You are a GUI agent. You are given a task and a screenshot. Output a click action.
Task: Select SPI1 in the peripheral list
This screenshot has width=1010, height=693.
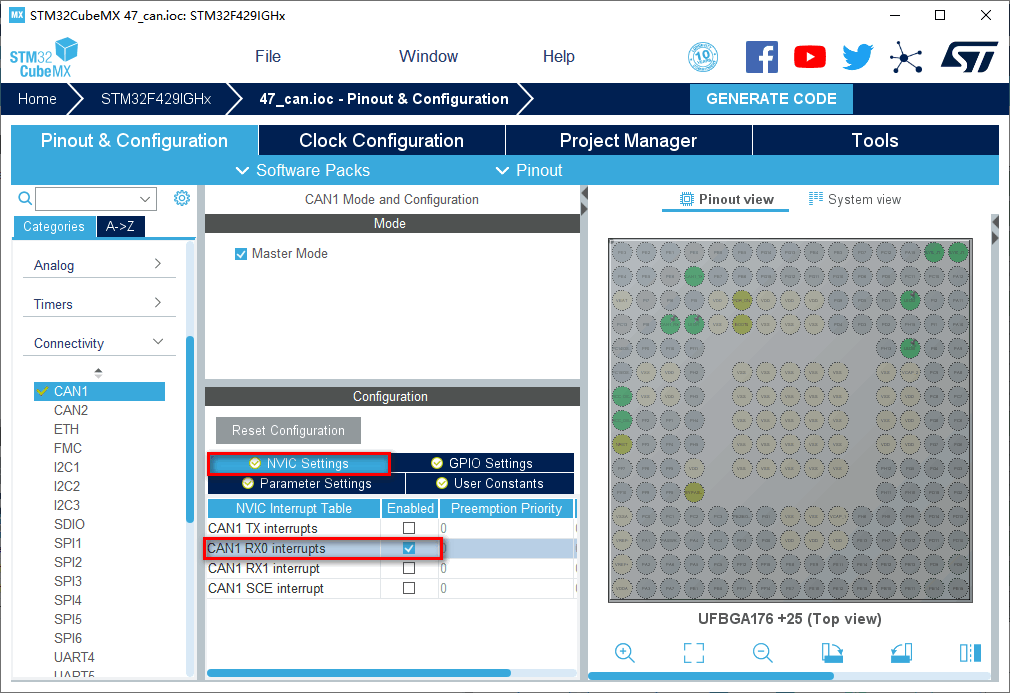click(68, 543)
